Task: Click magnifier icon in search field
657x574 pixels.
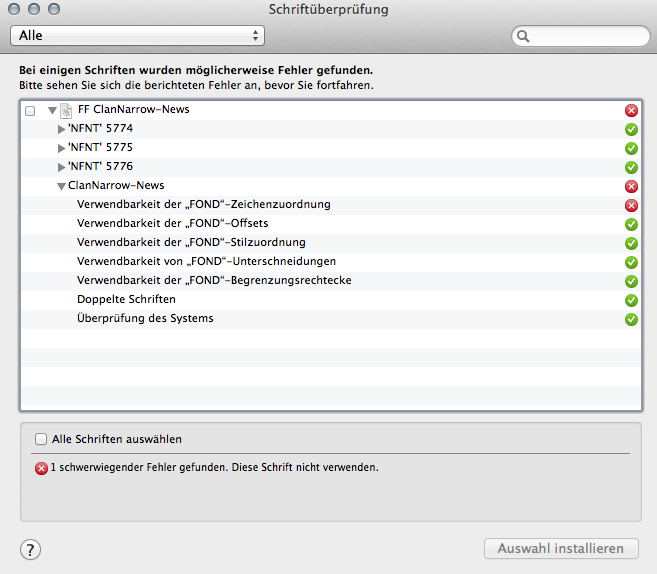Action: (x=523, y=36)
